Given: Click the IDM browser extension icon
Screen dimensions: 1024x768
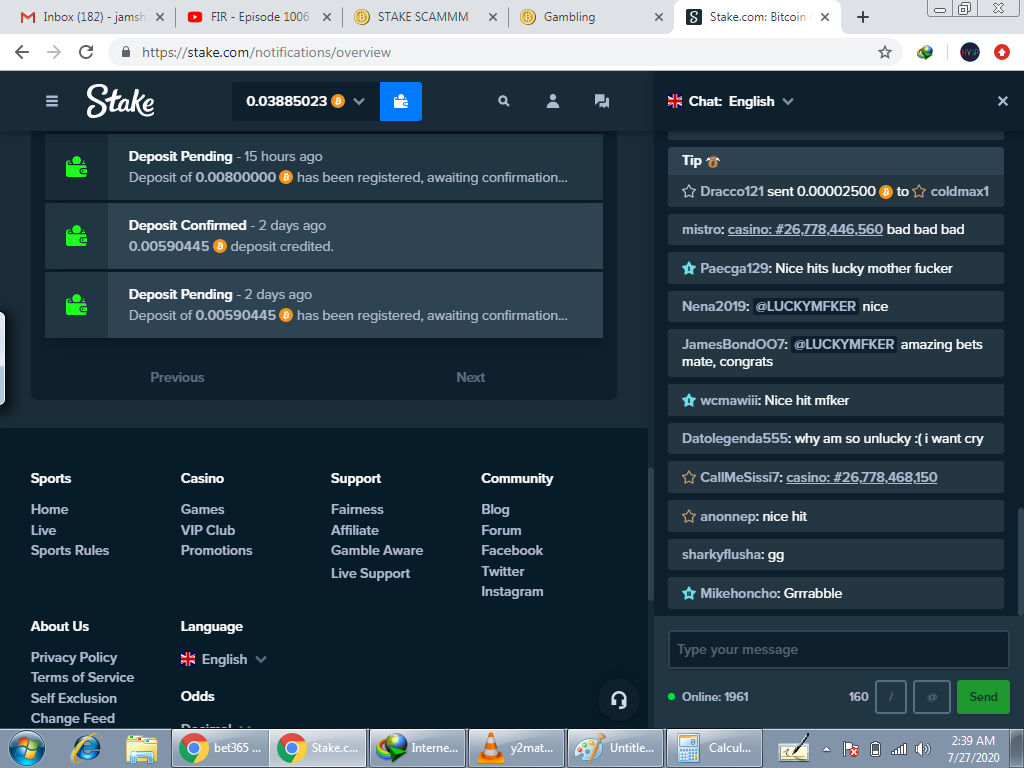Looking at the screenshot, I should [x=925, y=52].
